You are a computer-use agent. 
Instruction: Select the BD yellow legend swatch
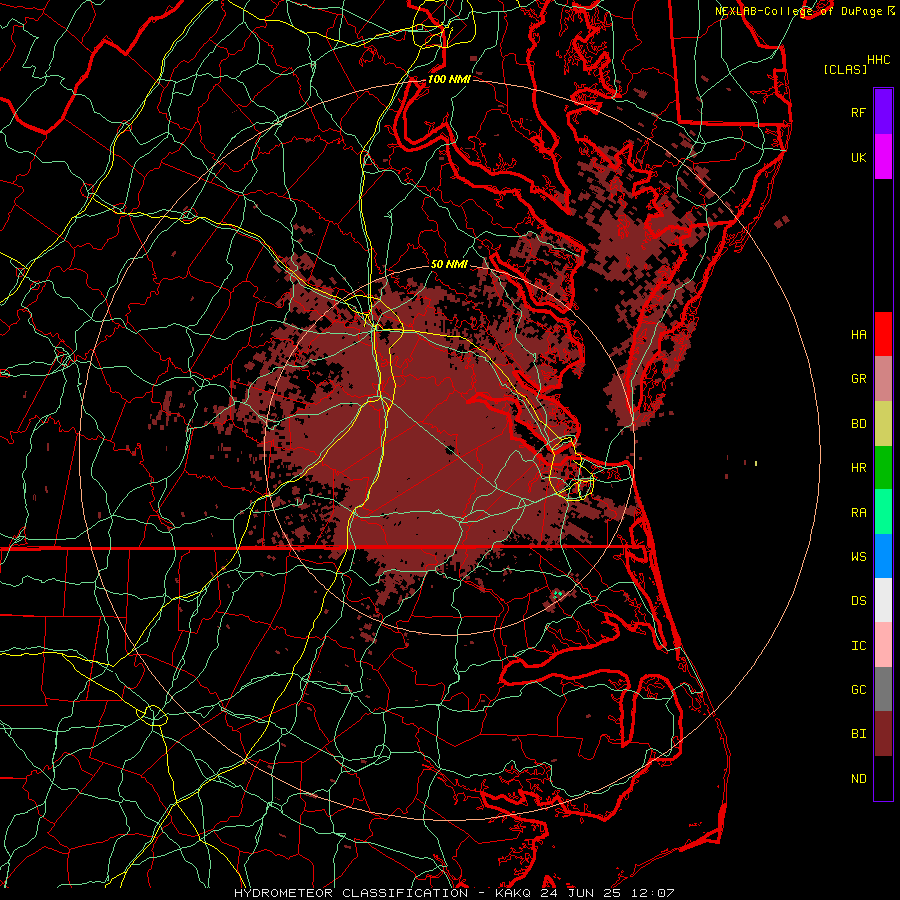883,424
